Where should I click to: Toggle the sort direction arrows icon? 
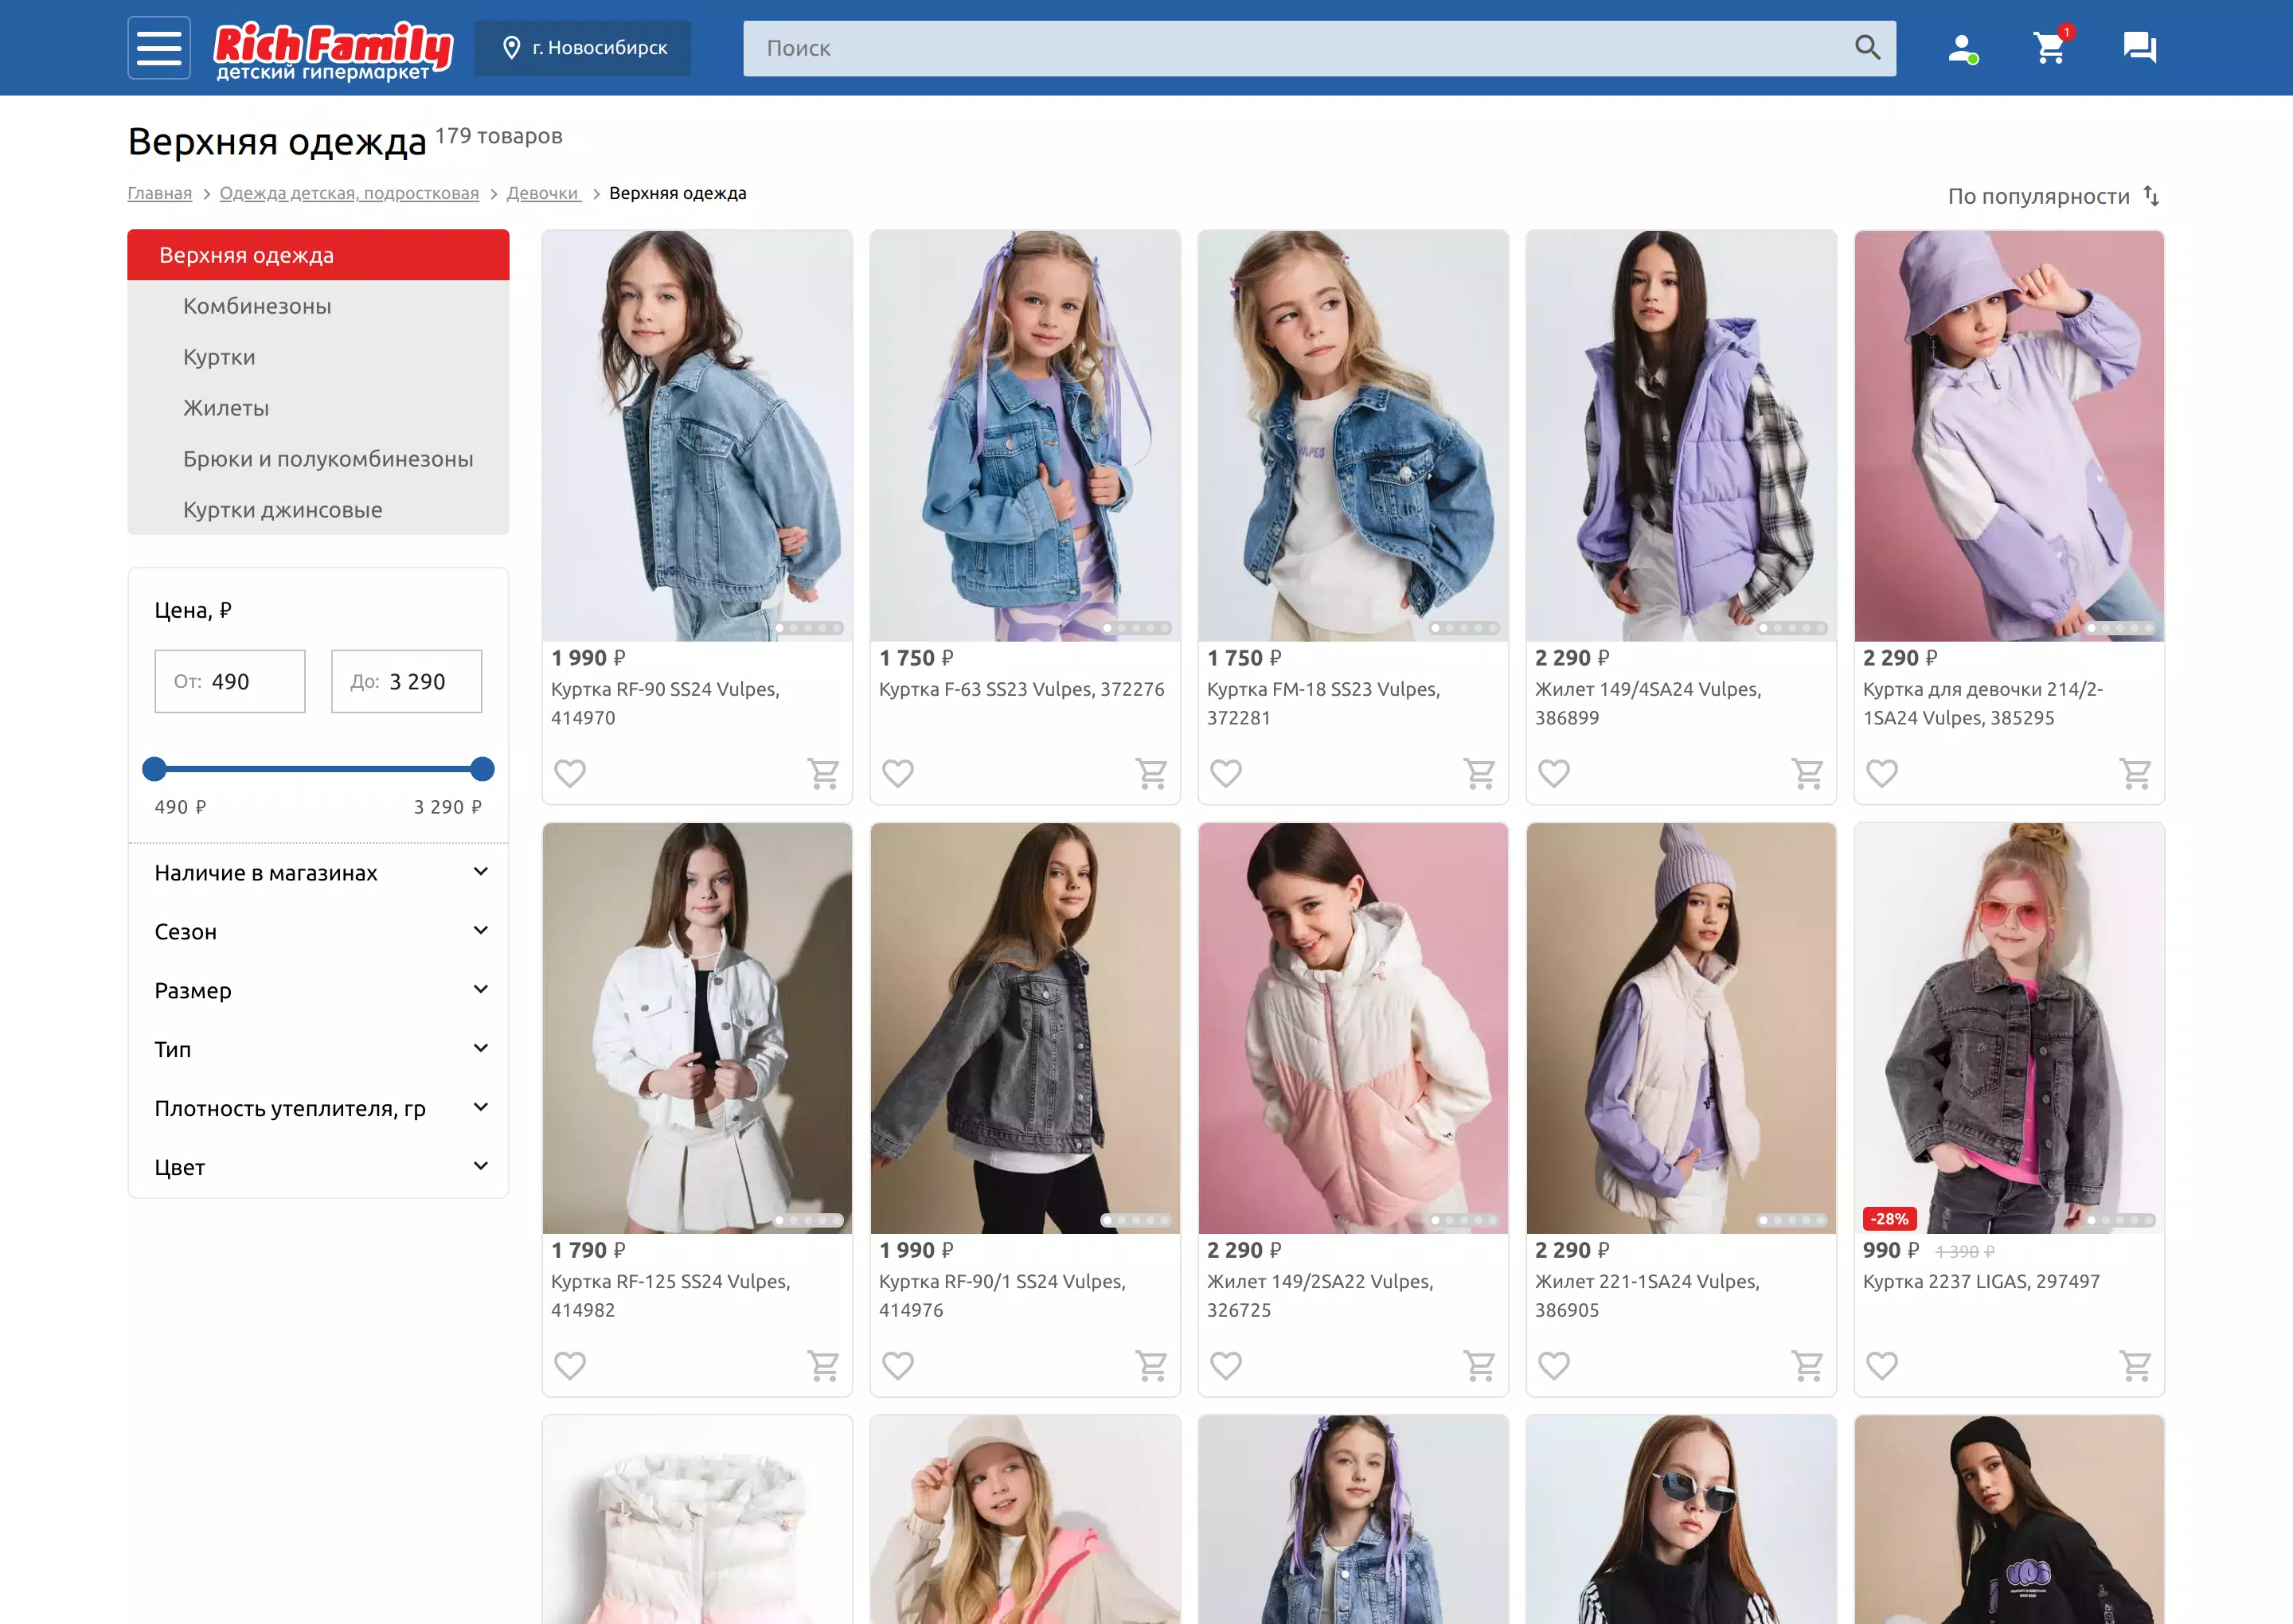[x=2151, y=196]
